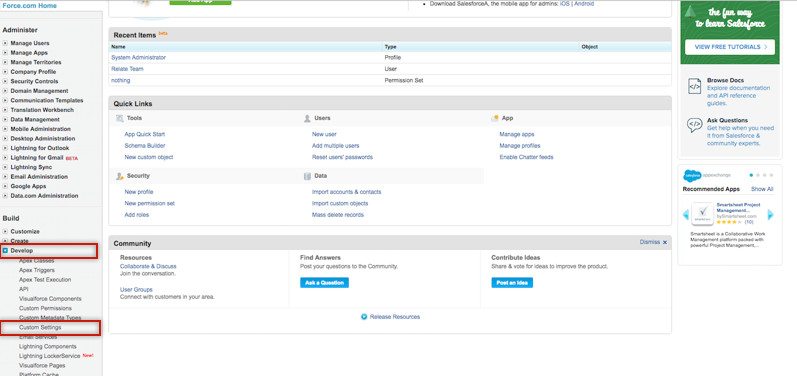Image resolution: width=797 pixels, height=376 pixels.
Task: Click the Users icon in Quick Links
Action: [307, 118]
